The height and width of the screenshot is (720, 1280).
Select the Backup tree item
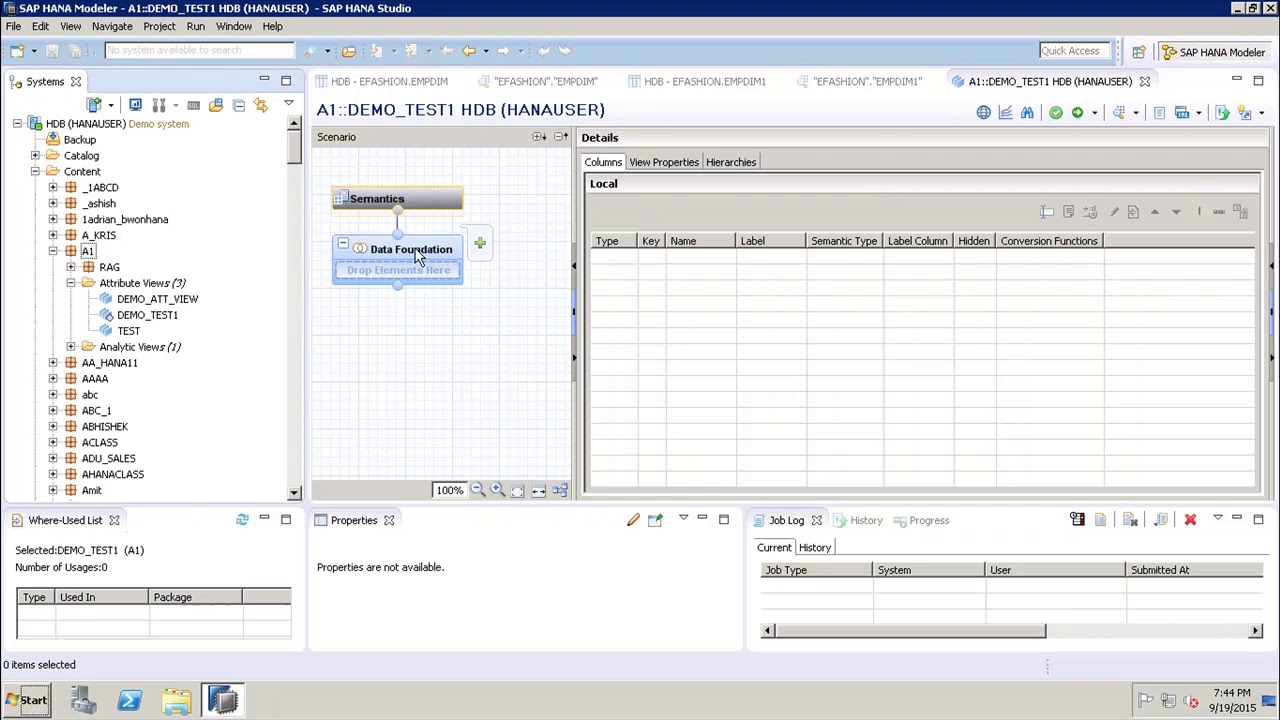click(80, 140)
